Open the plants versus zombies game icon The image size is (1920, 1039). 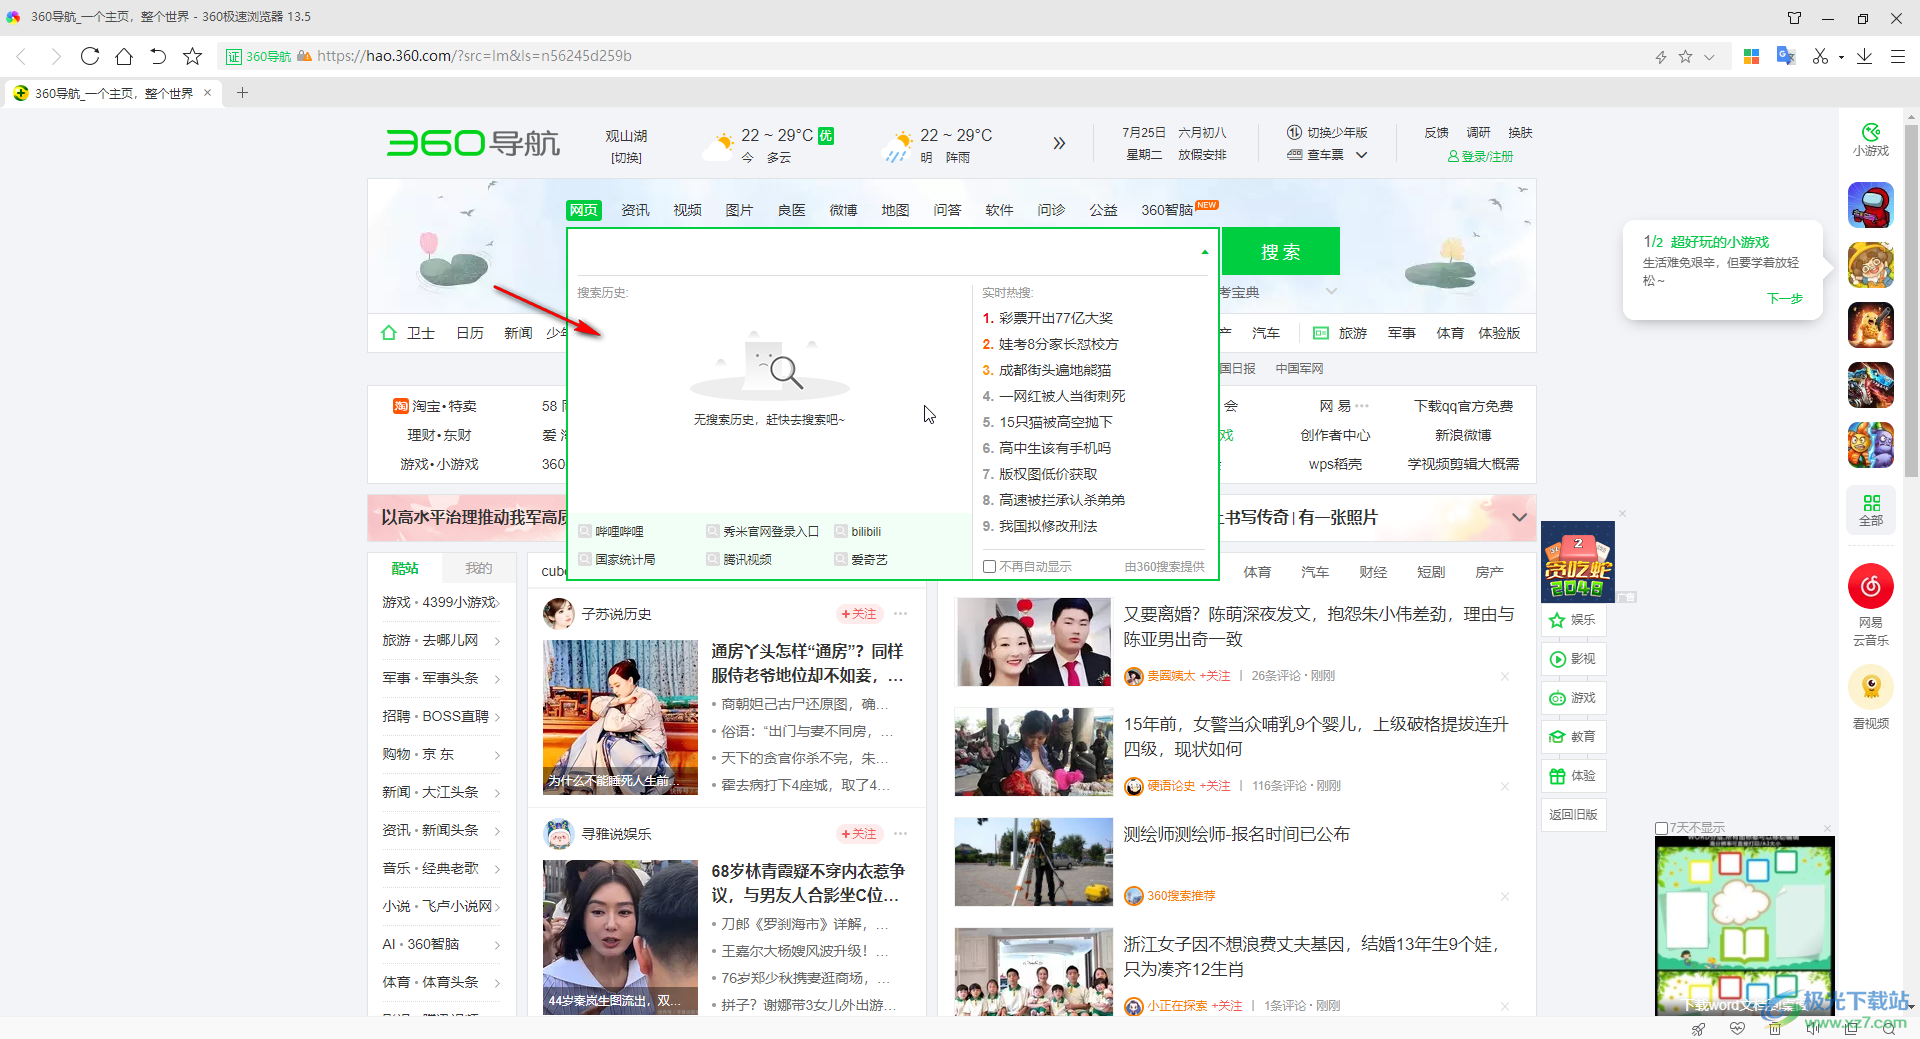point(1870,445)
